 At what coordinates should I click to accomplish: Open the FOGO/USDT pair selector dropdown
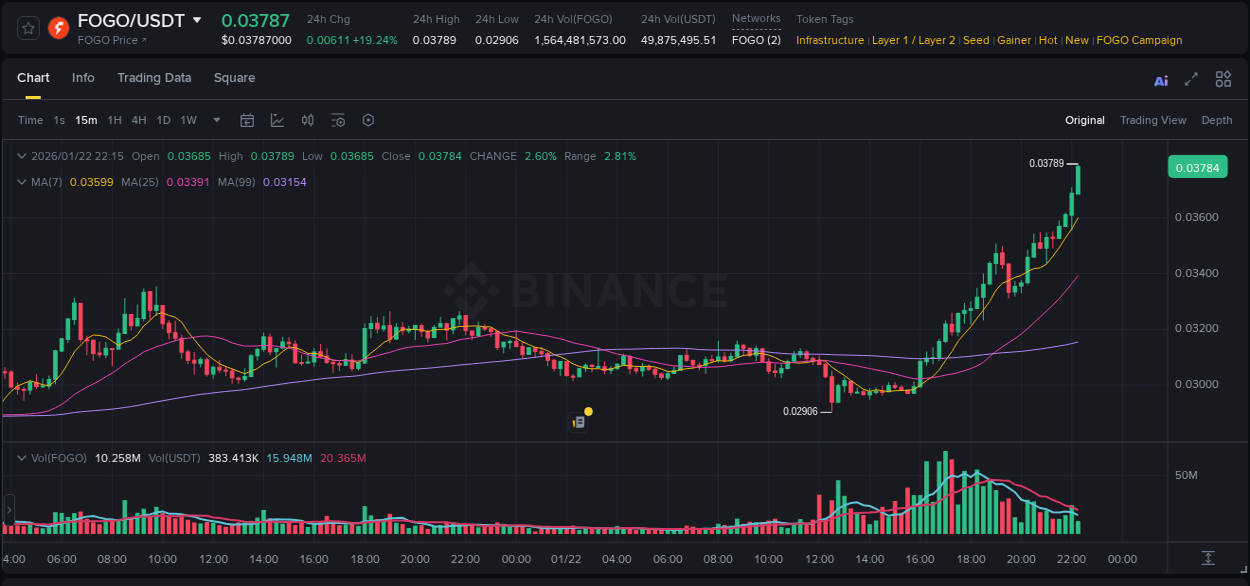197,20
